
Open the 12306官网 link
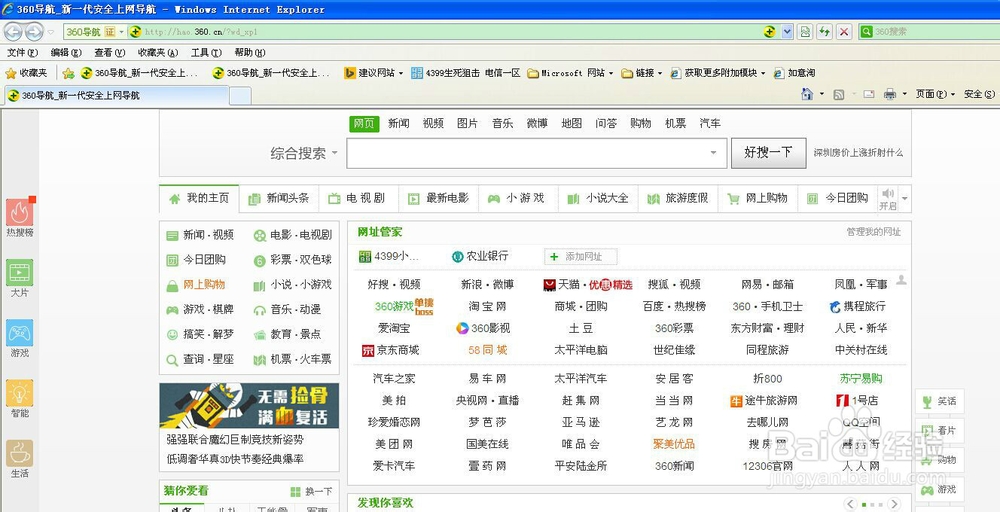(767, 466)
